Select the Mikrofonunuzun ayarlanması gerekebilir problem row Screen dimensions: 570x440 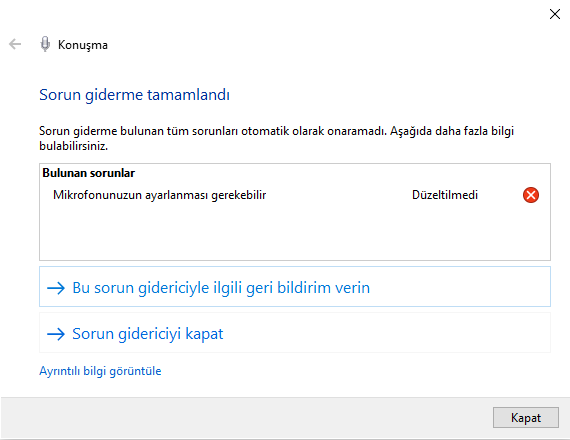coord(295,195)
